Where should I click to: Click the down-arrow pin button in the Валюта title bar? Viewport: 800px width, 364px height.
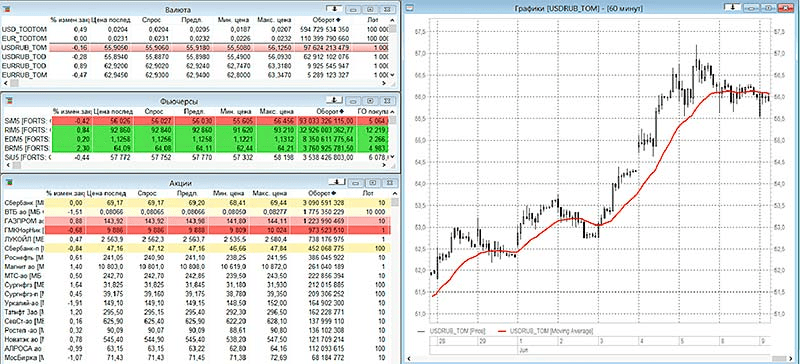pos(335,9)
